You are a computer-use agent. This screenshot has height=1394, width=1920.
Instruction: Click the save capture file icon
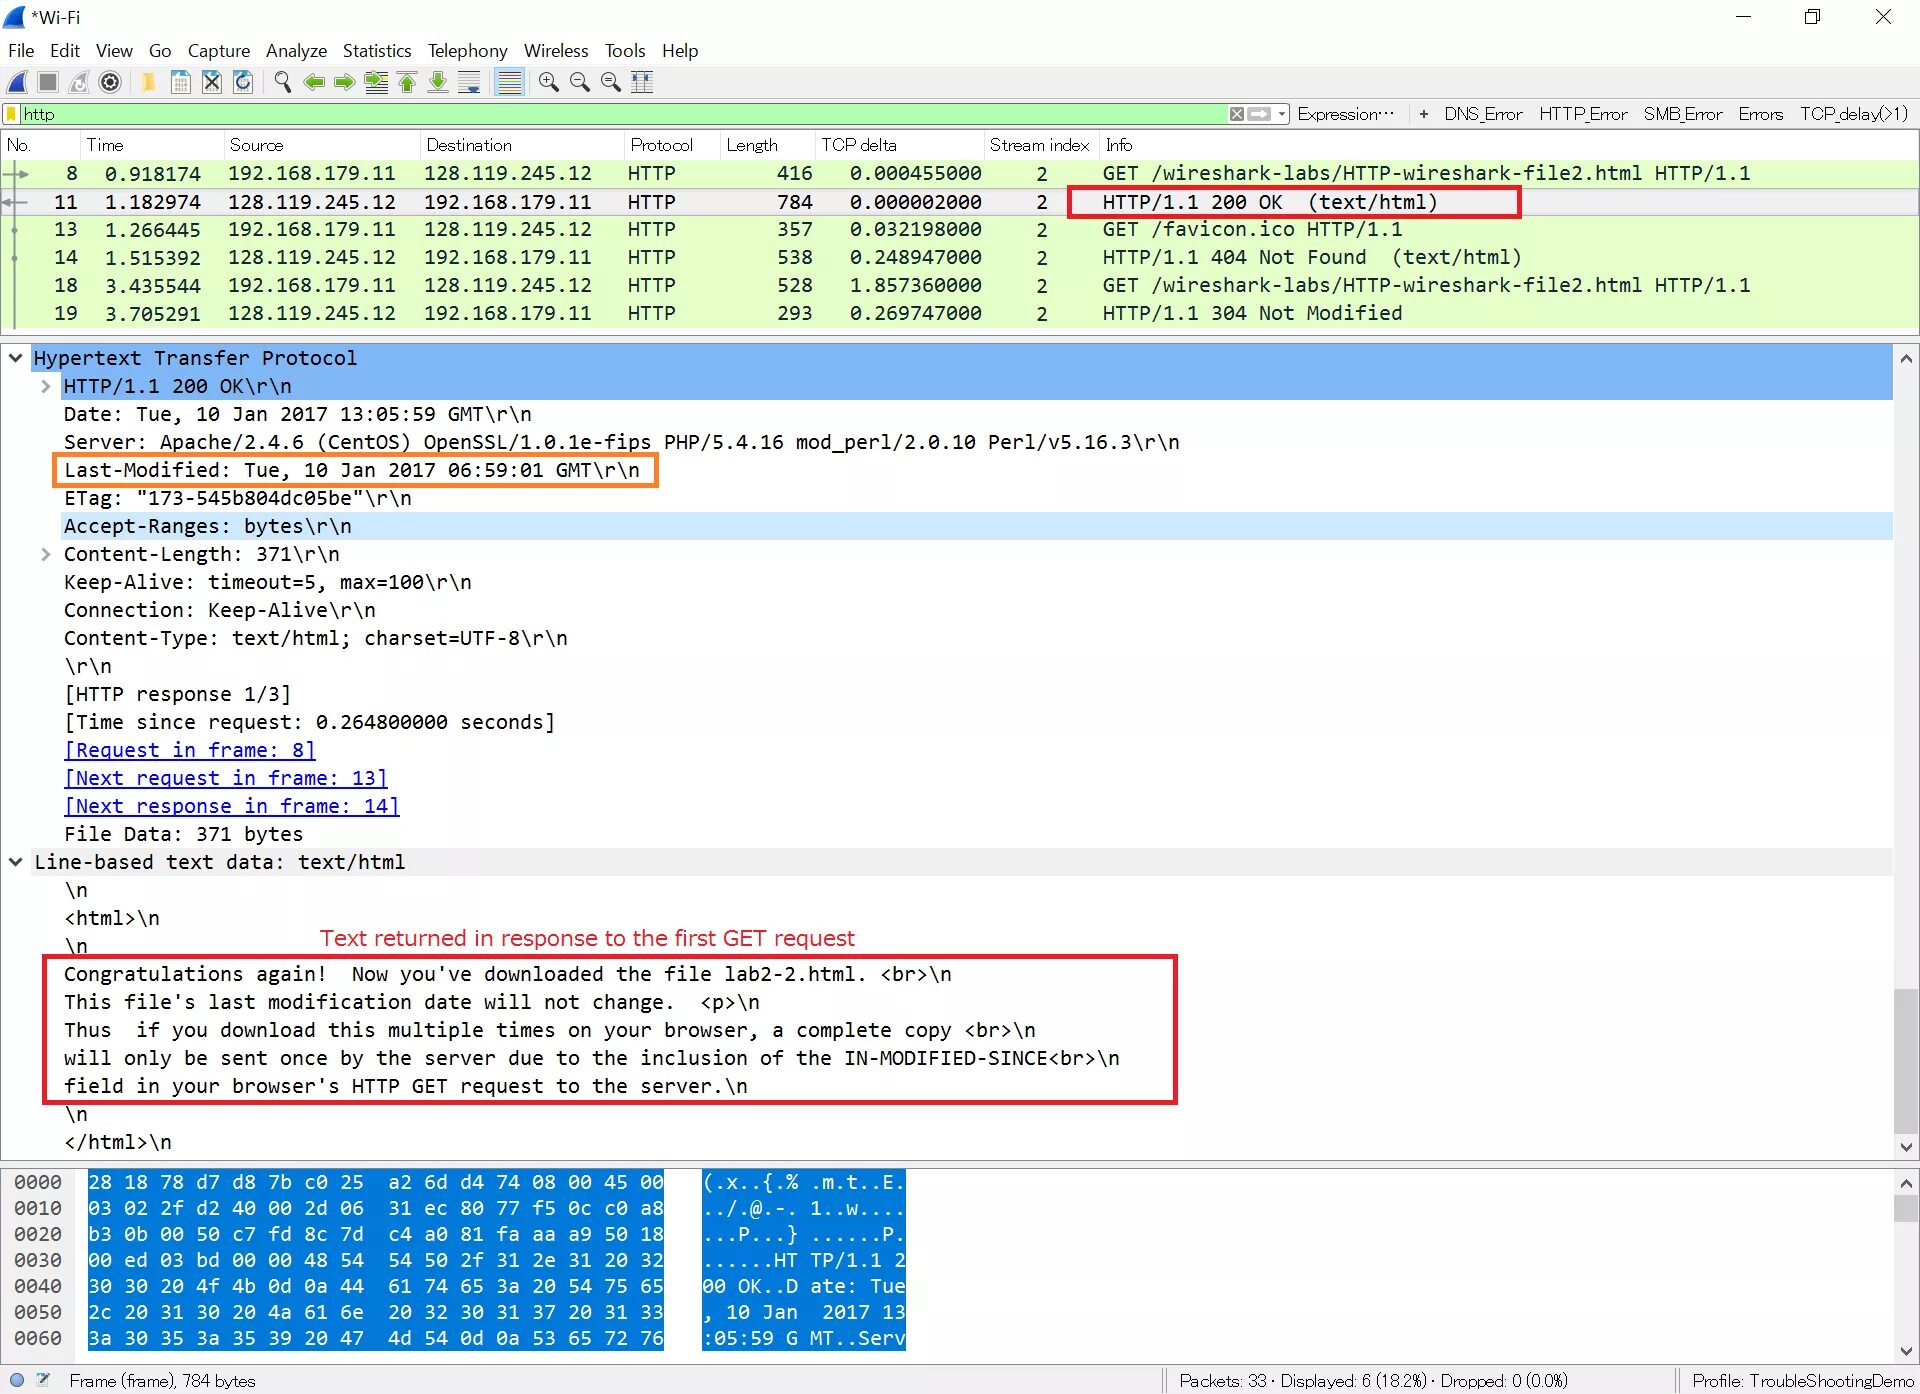tap(180, 83)
